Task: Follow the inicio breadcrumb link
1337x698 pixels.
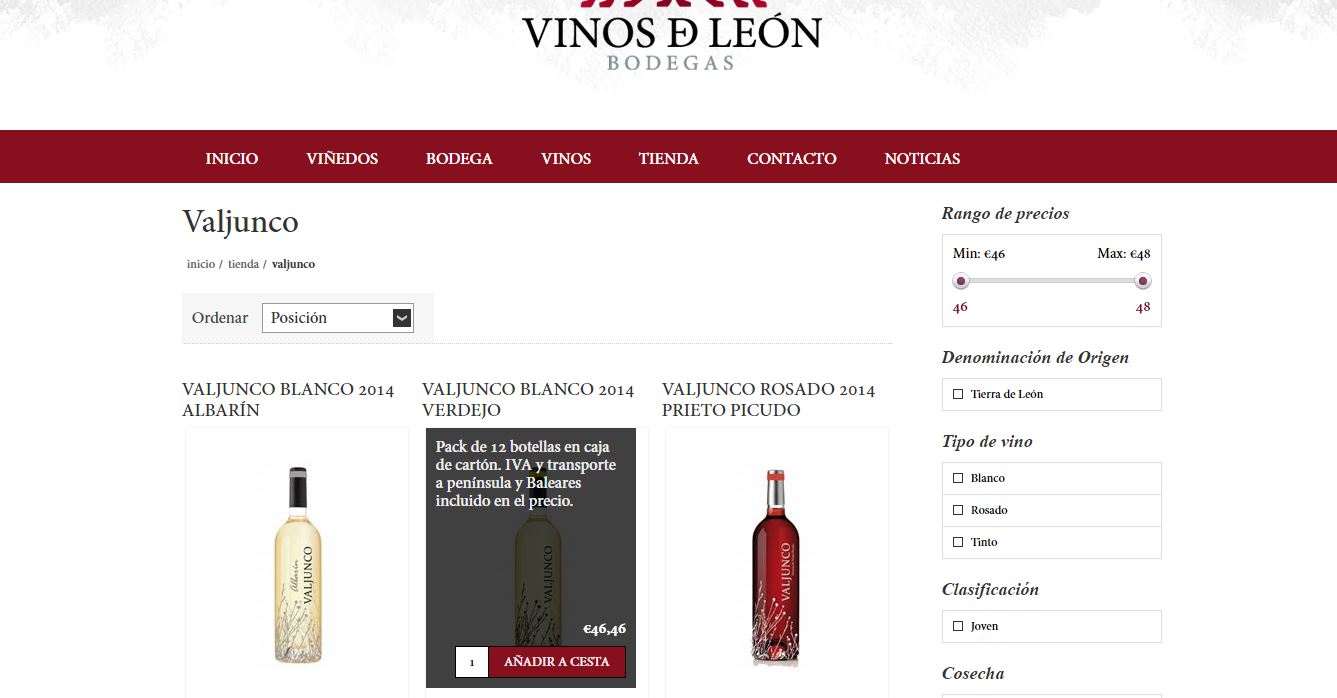Action: tap(201, 264)
